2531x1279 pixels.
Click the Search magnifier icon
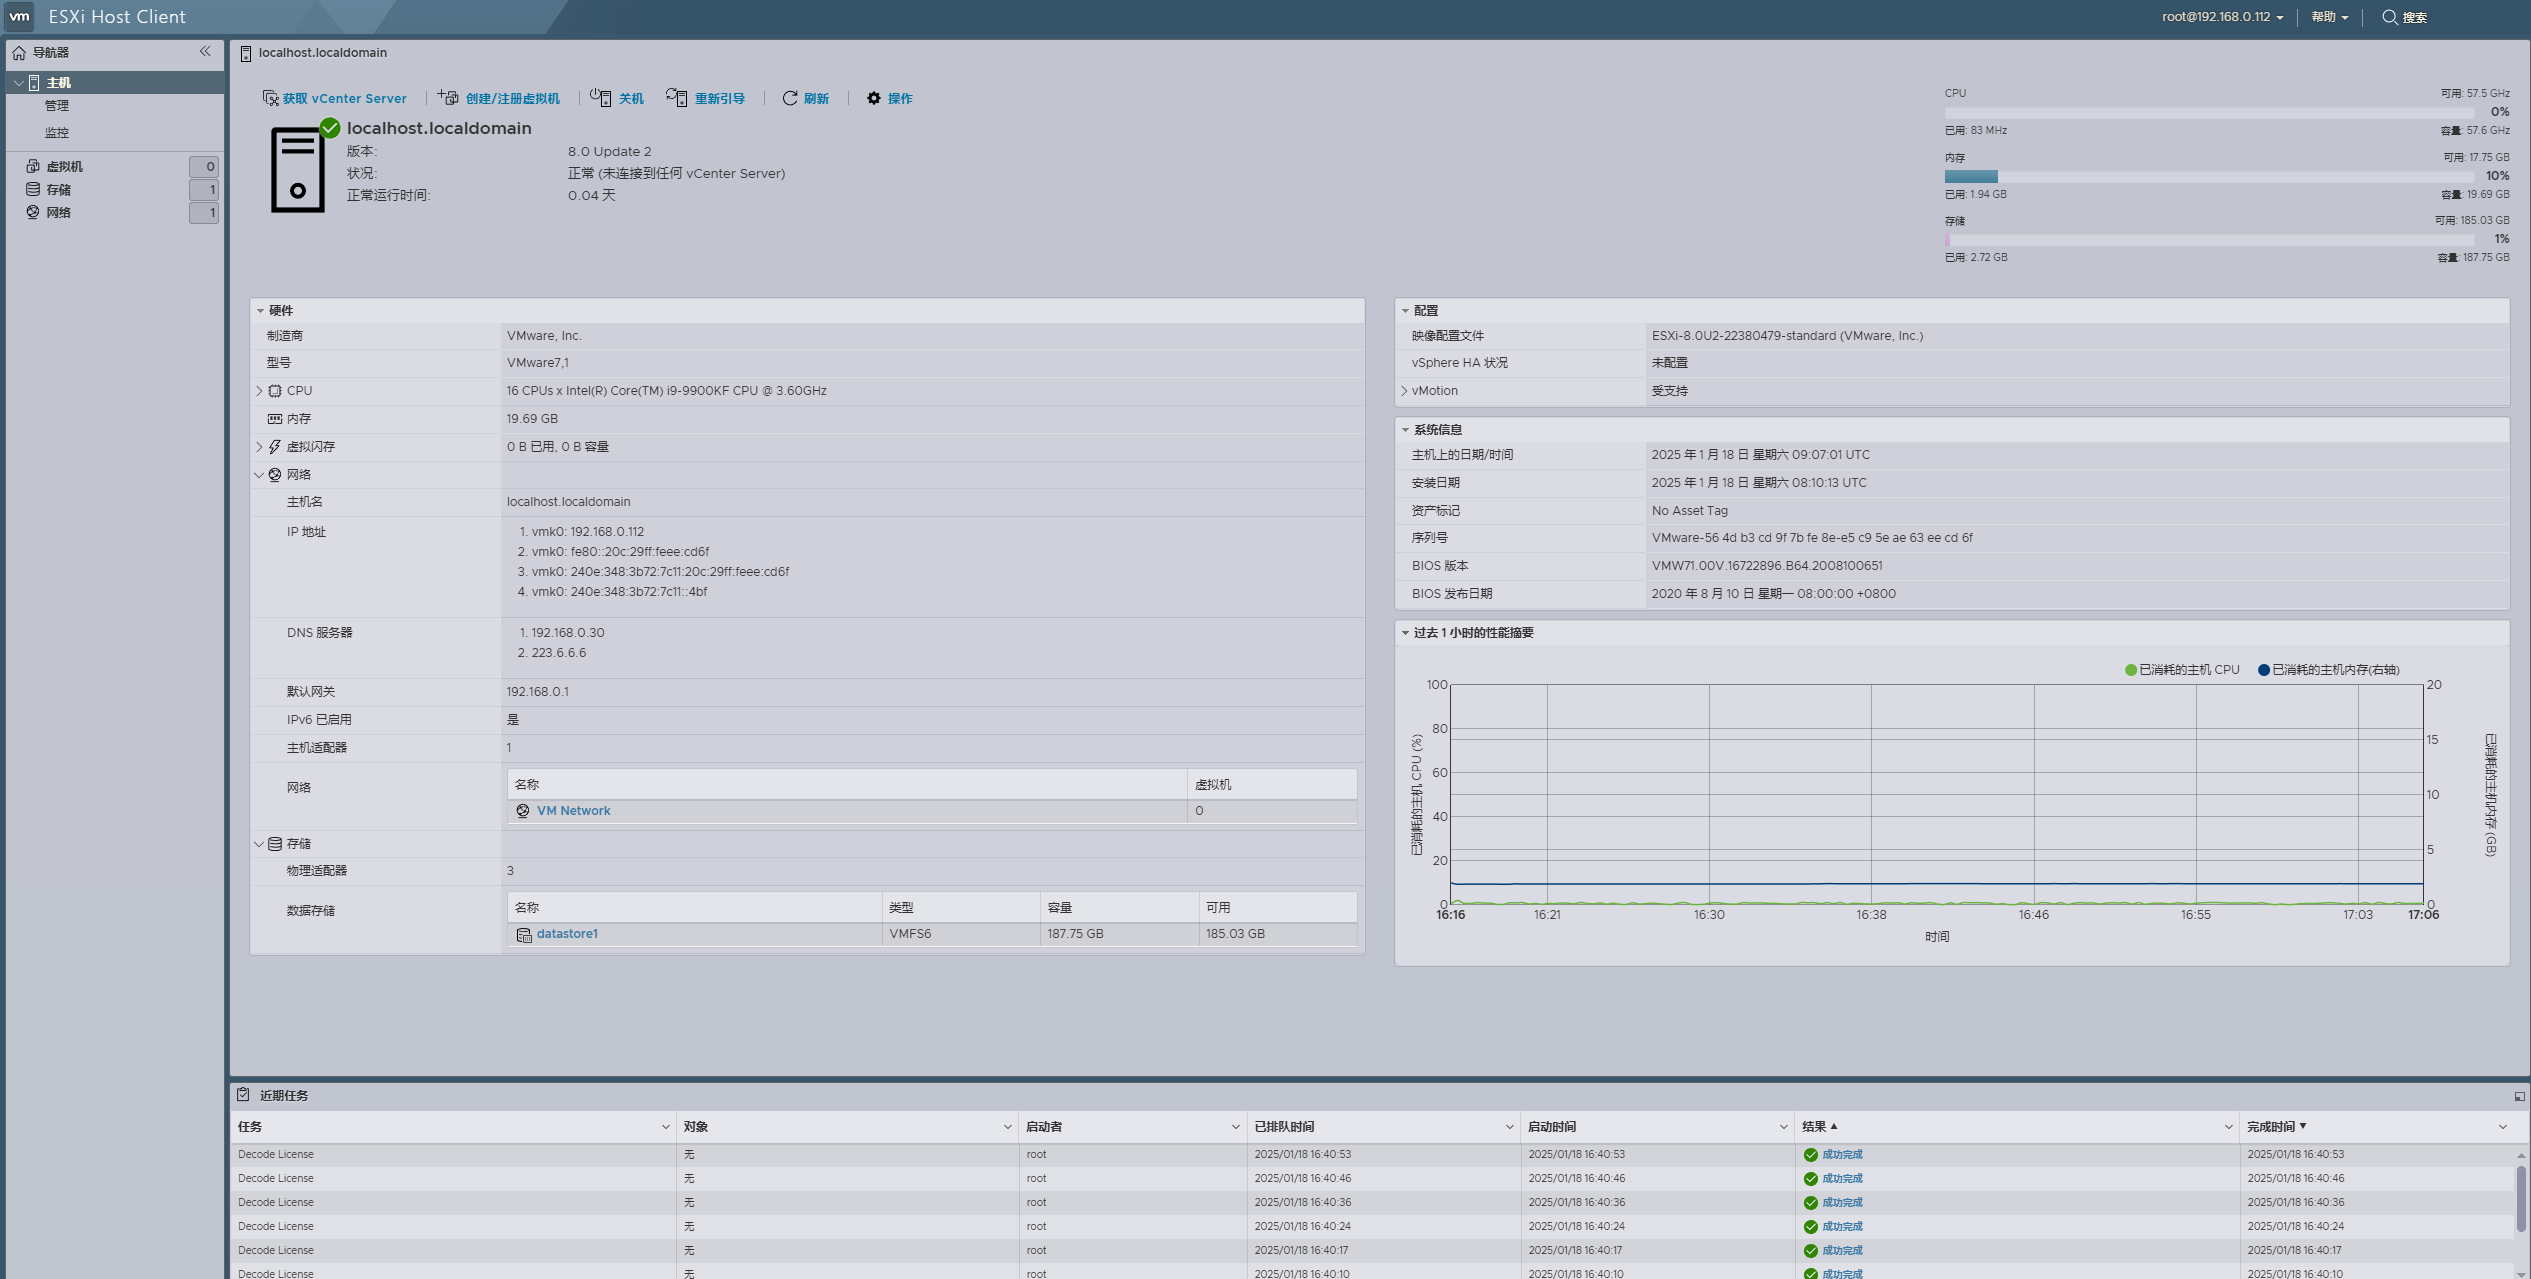[x=2389, y=17]
